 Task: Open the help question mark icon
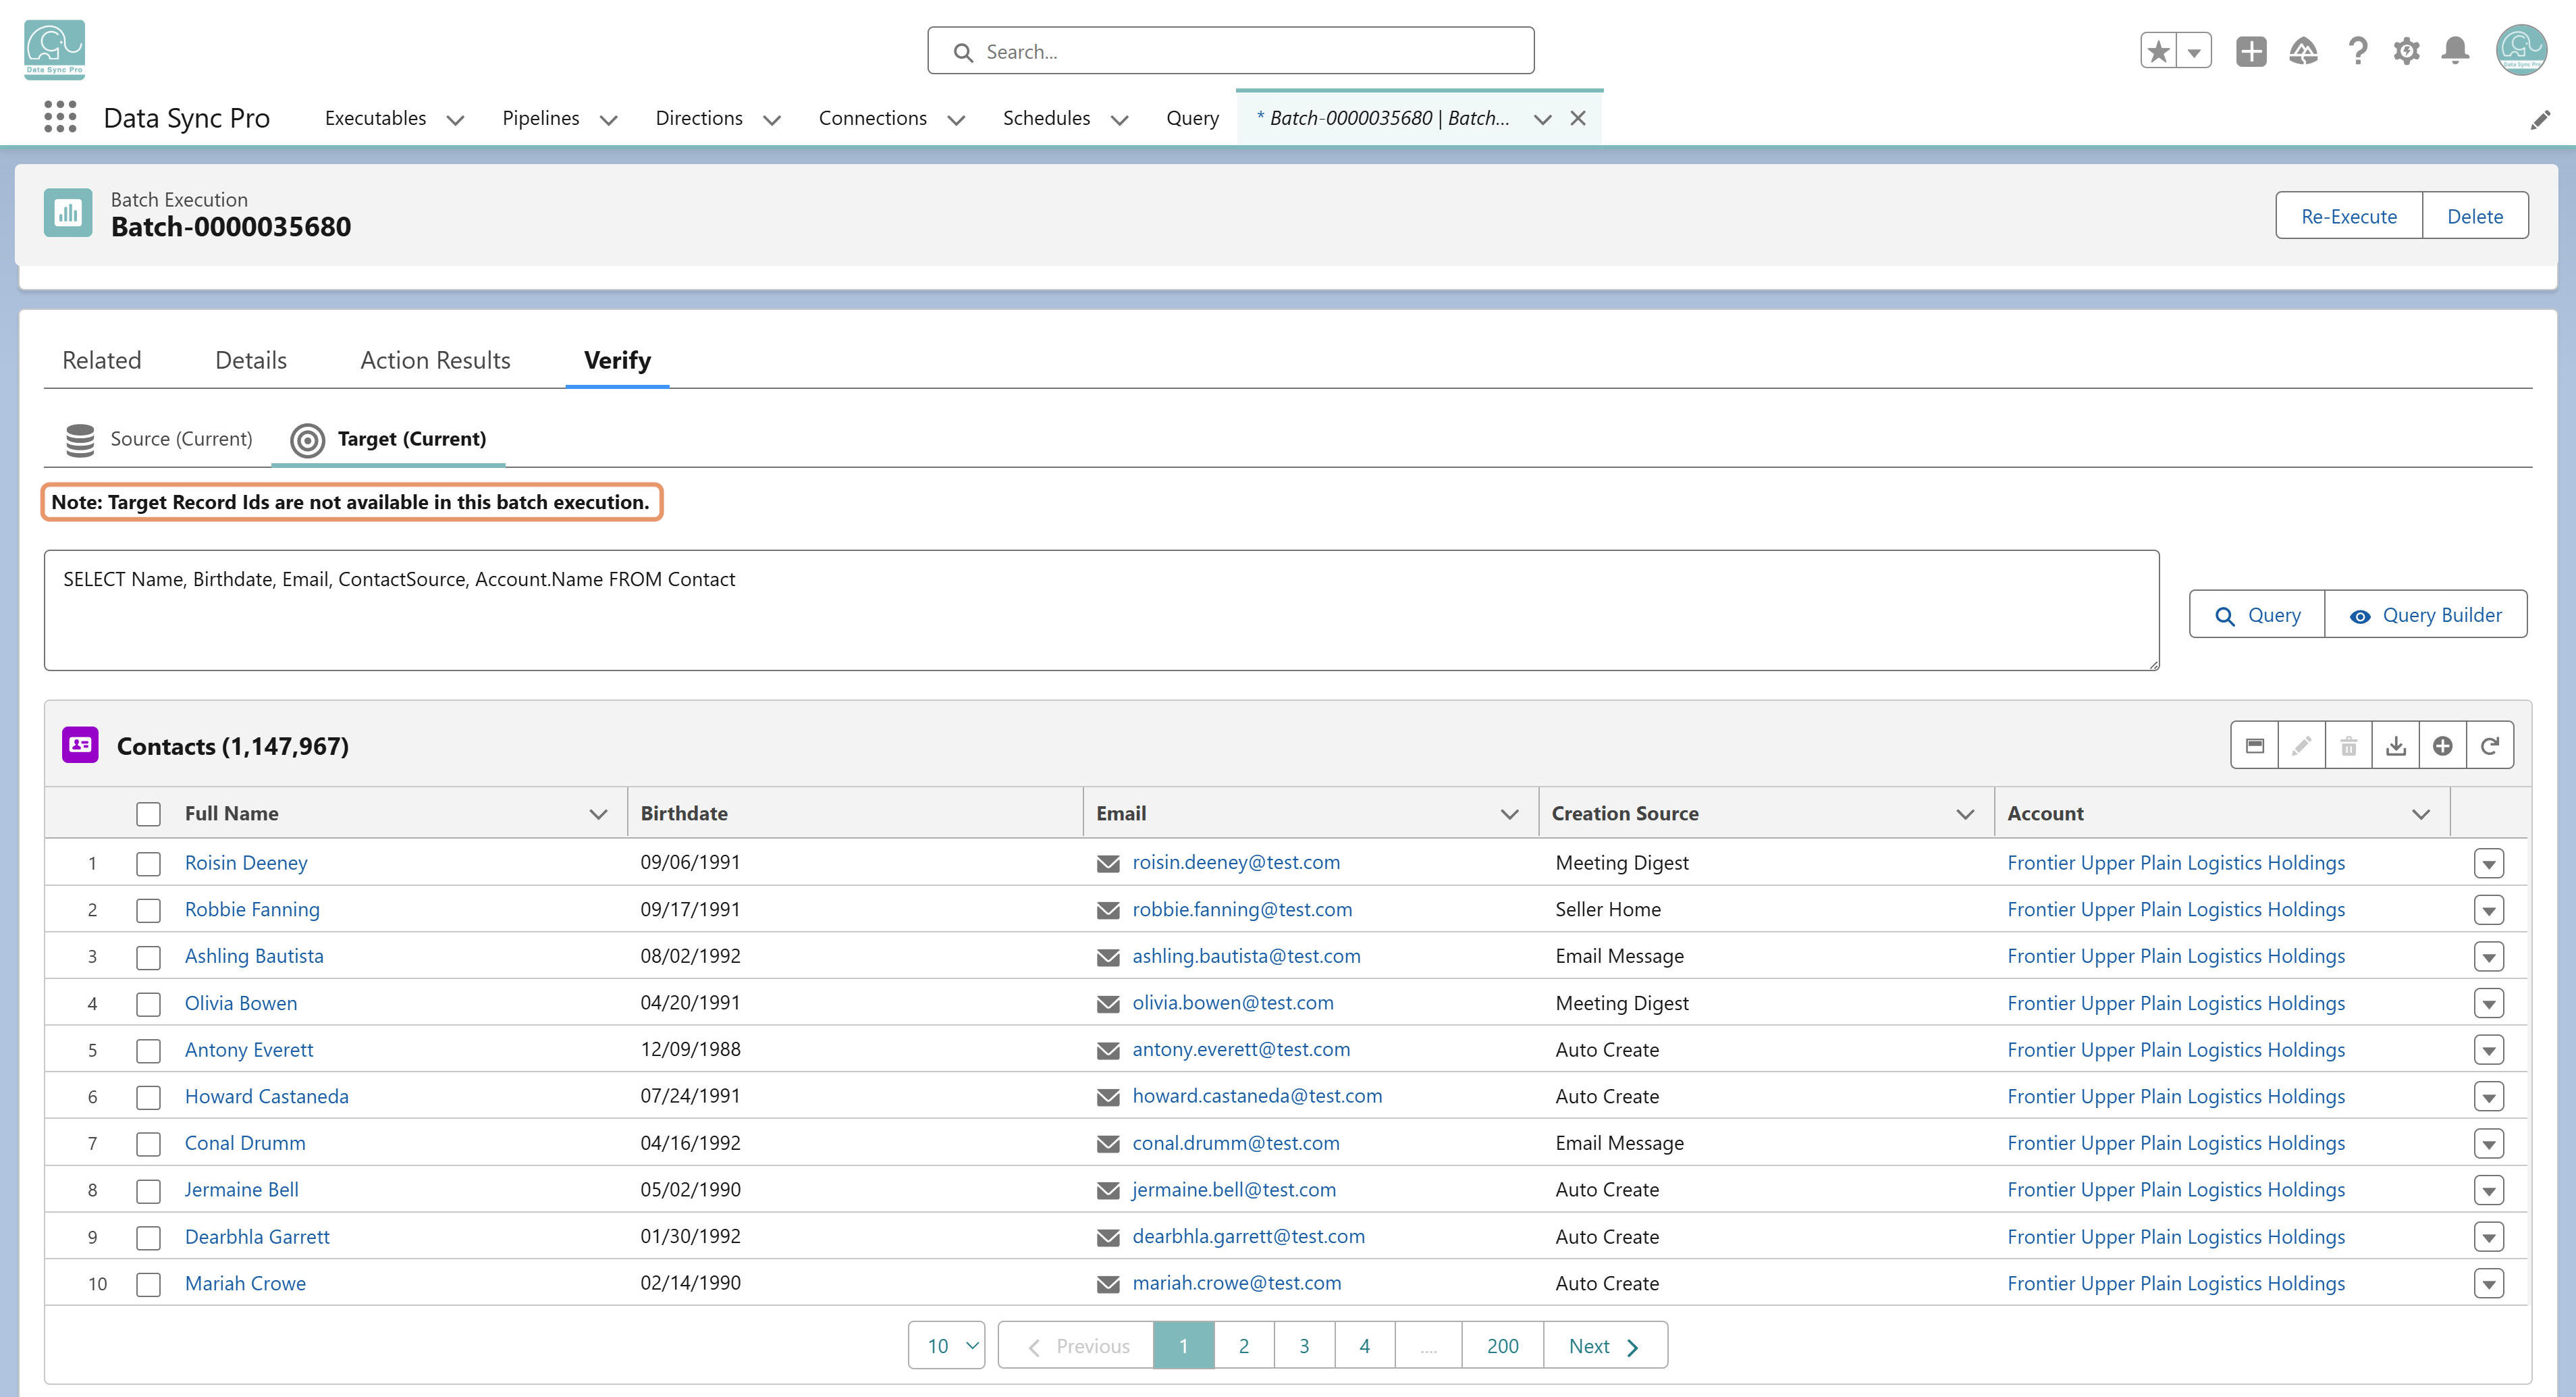click(x=2357, y=50)
